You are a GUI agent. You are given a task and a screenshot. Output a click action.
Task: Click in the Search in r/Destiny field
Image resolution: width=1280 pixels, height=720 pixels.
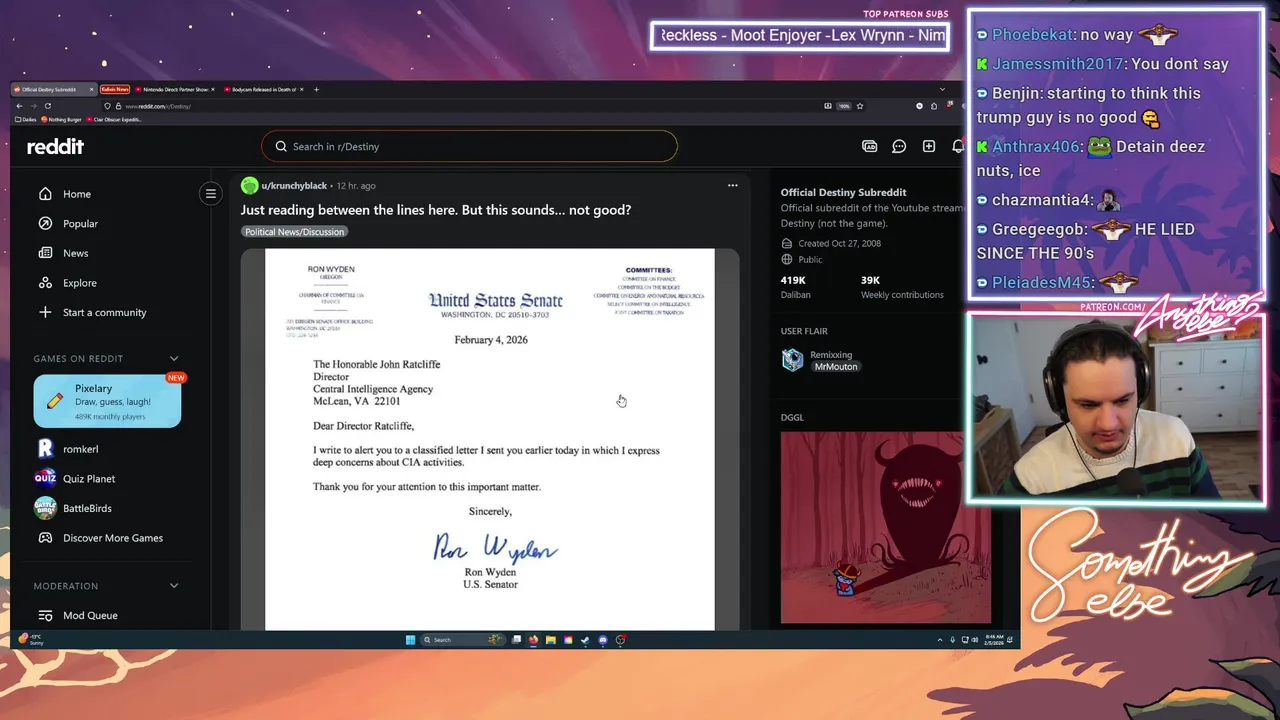pos(469,146)
